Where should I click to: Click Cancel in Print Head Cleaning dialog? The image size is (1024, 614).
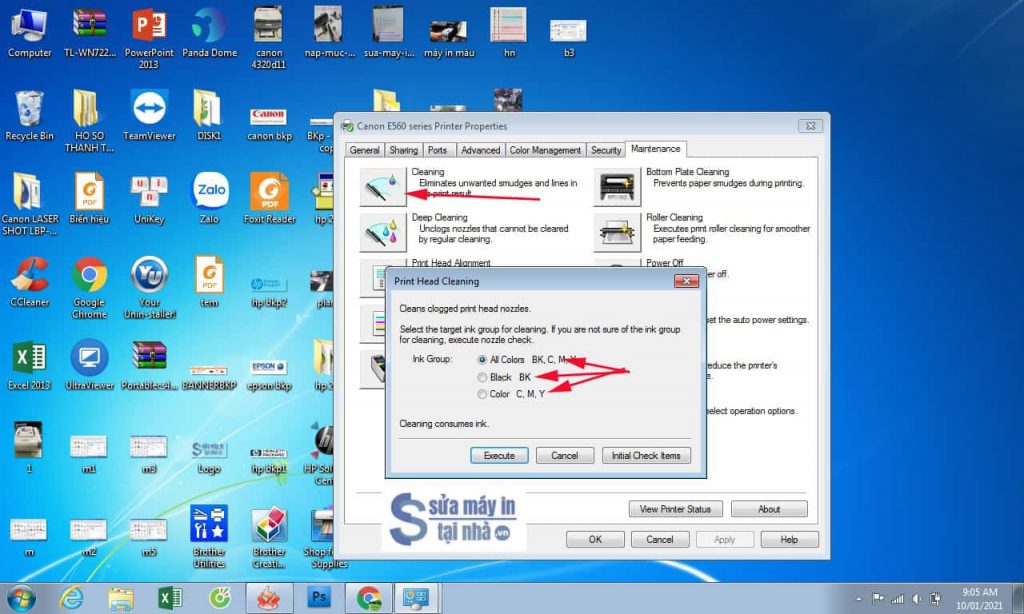click(x=564, y=455)
